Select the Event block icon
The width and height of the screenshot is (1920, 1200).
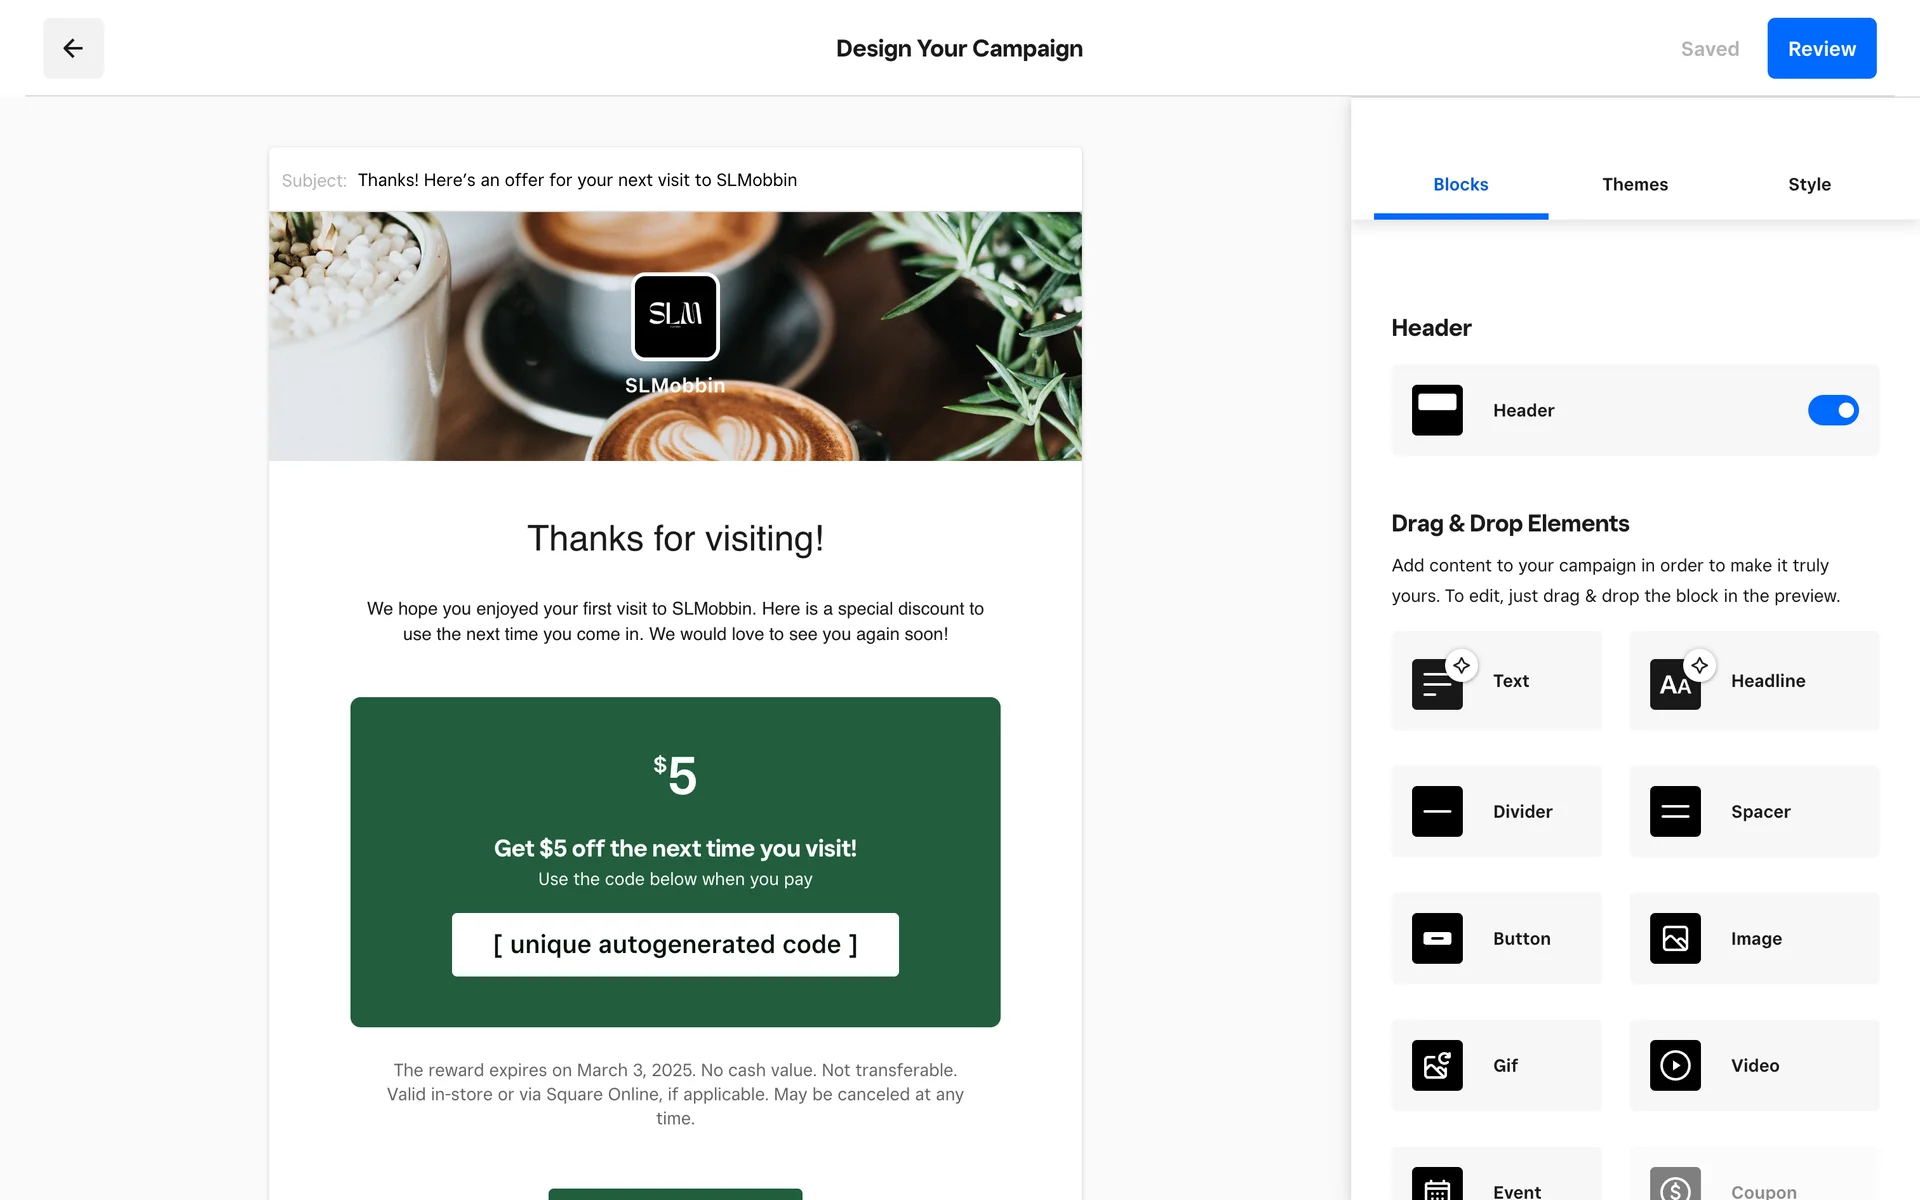[x=1436, y=1186]
